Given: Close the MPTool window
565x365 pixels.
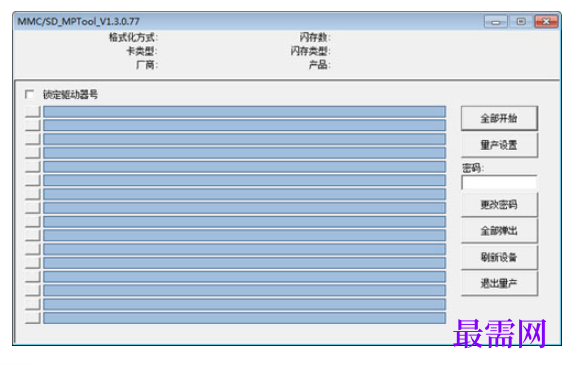Looking at the screenshot, I should [546, 22].
